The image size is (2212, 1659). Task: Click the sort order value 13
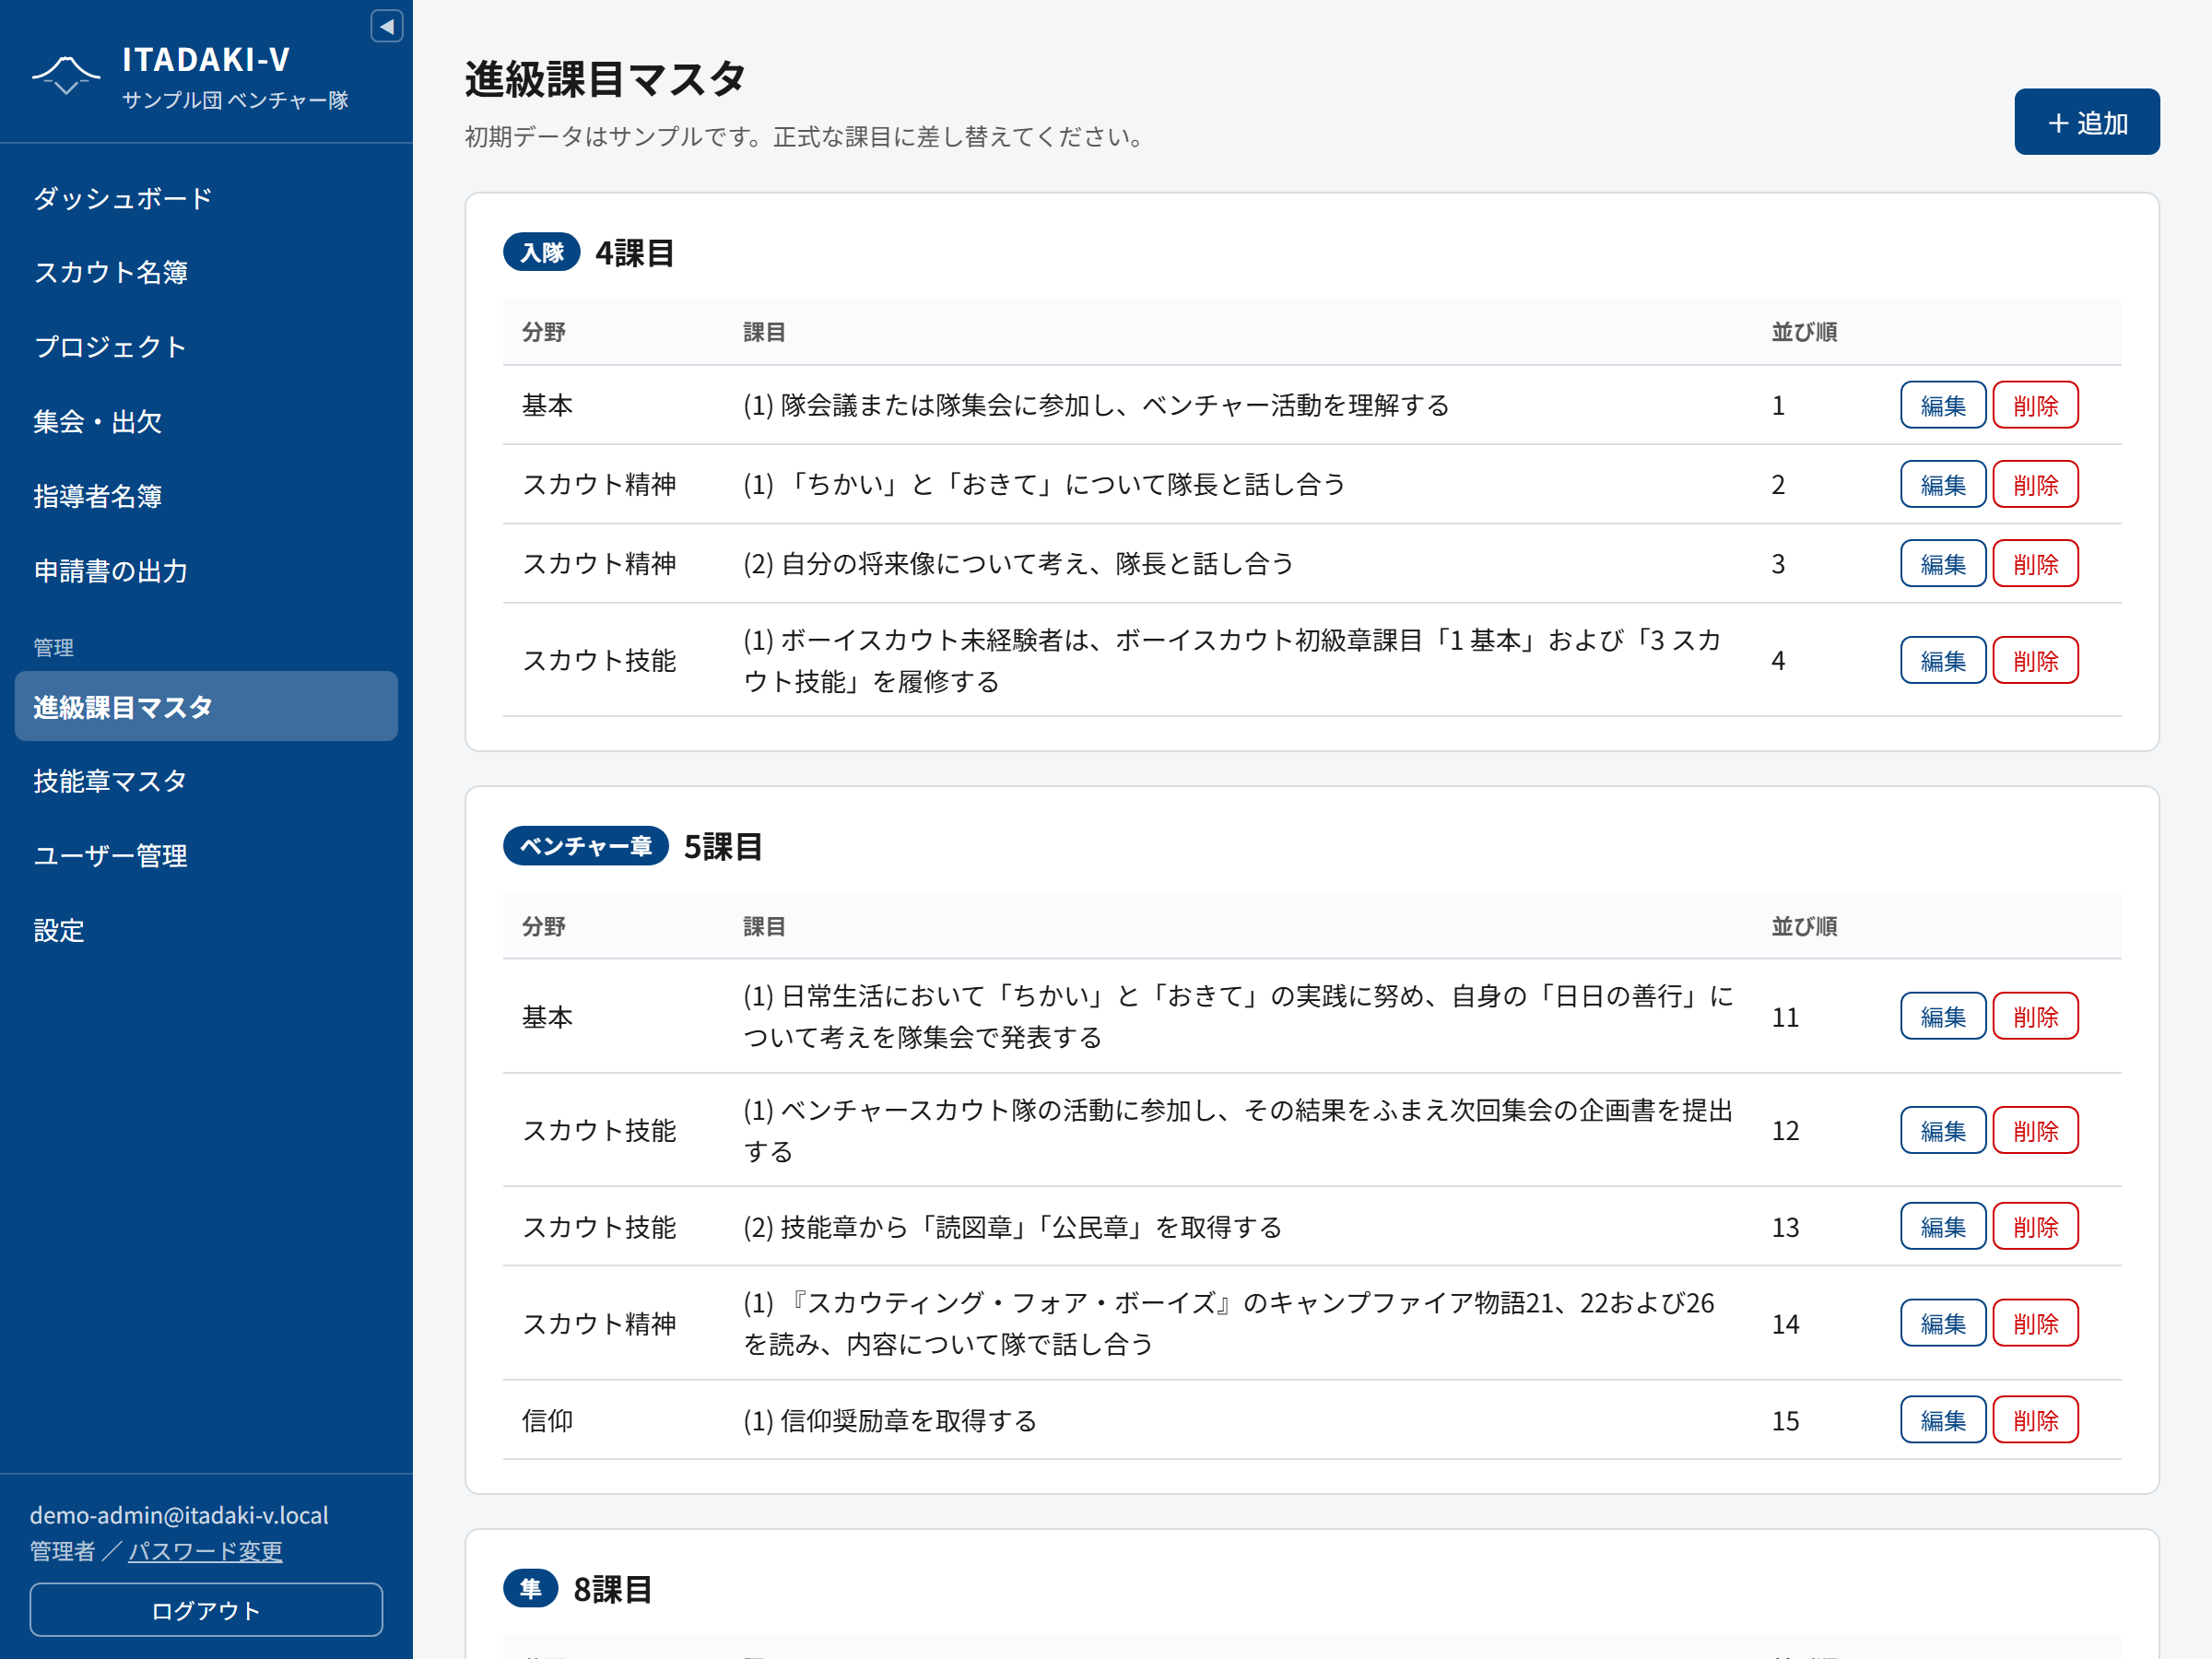(x=1785, y=1227)
